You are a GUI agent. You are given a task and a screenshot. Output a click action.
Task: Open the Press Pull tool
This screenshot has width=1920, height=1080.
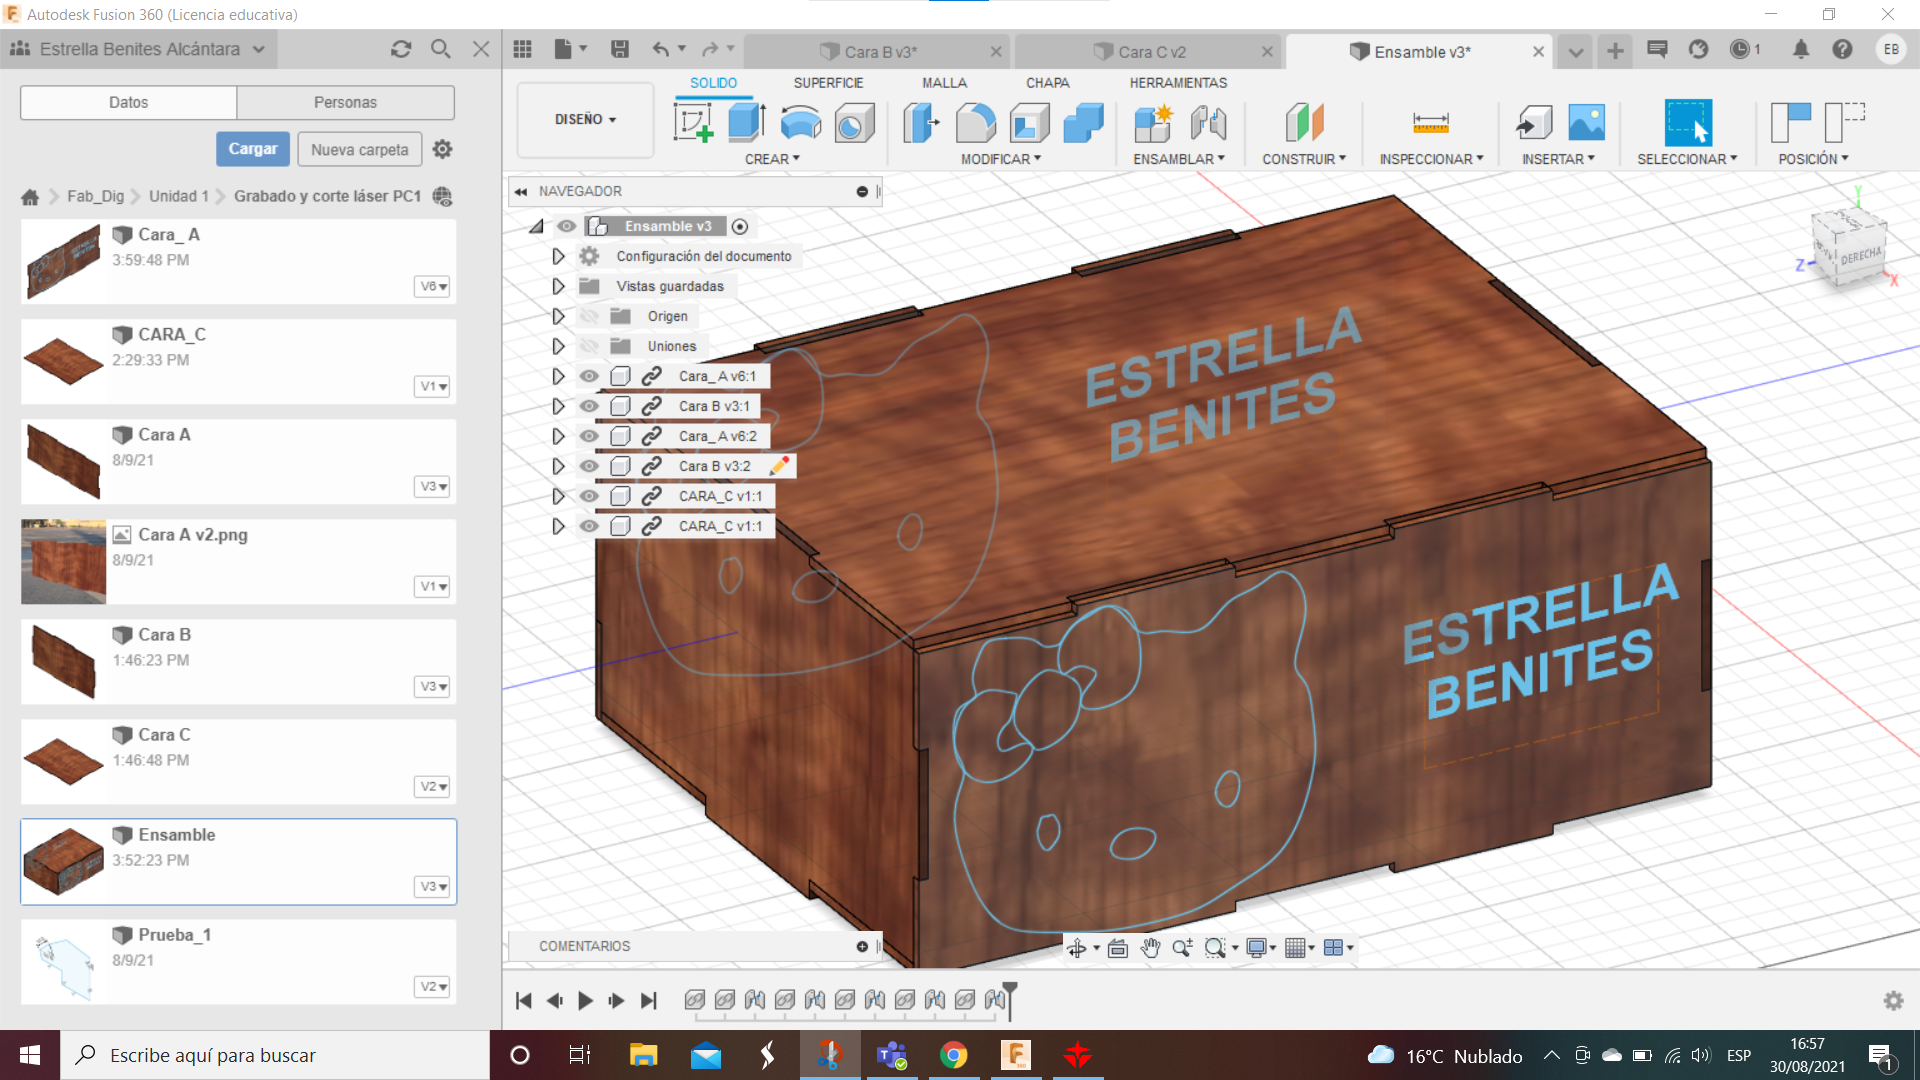coord(920,122)
